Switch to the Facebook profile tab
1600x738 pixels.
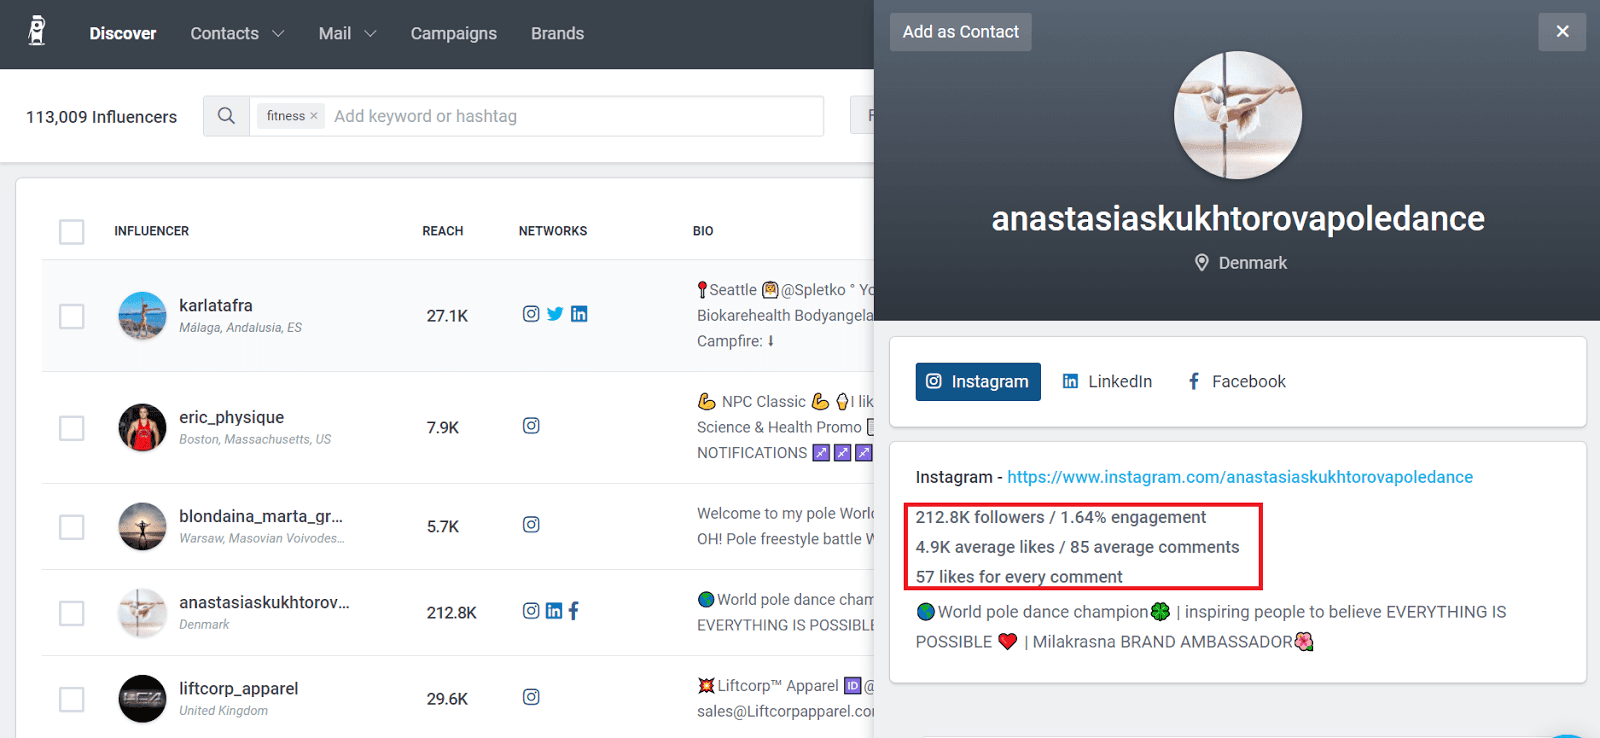pyautogui.click(x=1236, y=381)
